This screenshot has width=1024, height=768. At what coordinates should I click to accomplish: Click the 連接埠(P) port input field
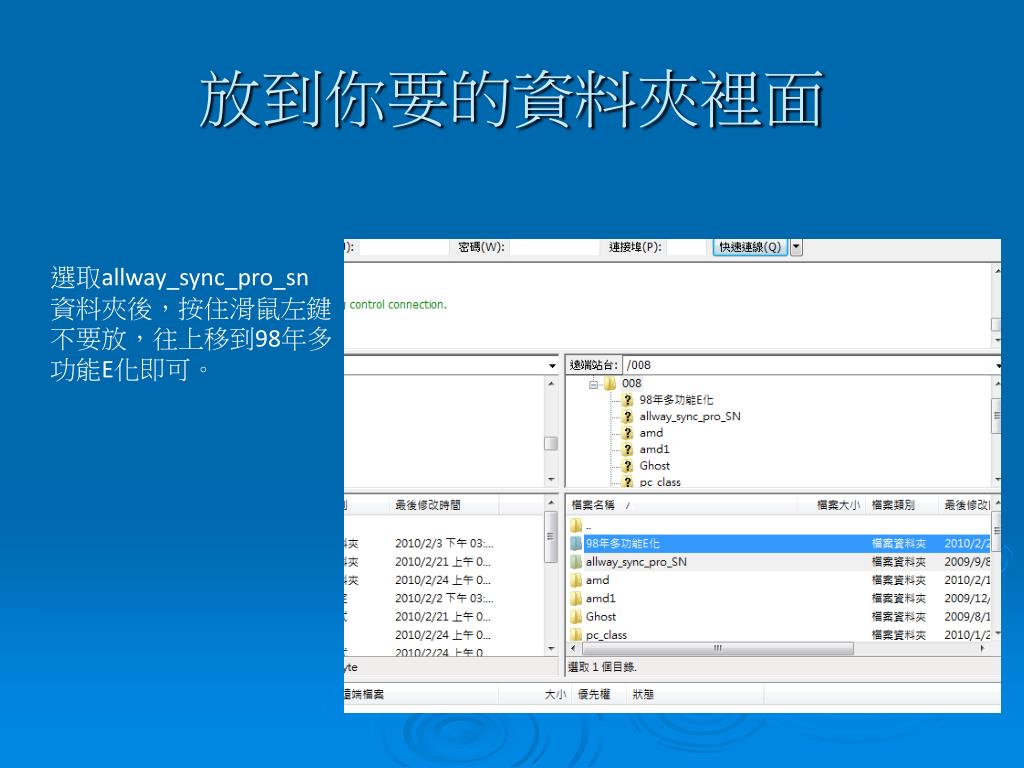click(x=686, y=248)
